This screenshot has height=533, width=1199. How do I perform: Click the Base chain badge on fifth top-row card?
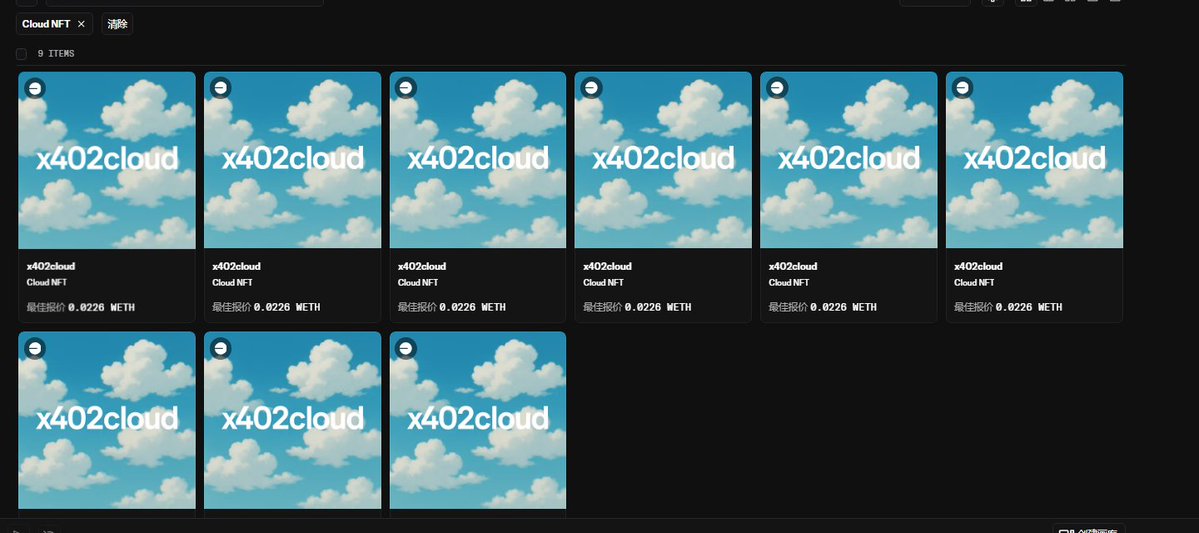(x=776, y=89)
